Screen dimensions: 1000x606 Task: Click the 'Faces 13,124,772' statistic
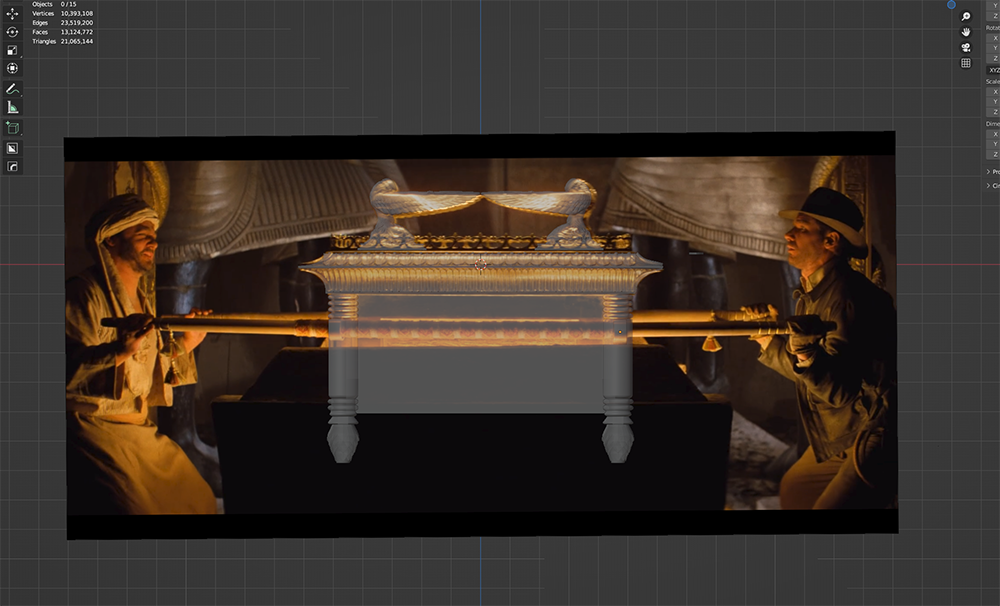pyautogui.click(x=62, y=32)
